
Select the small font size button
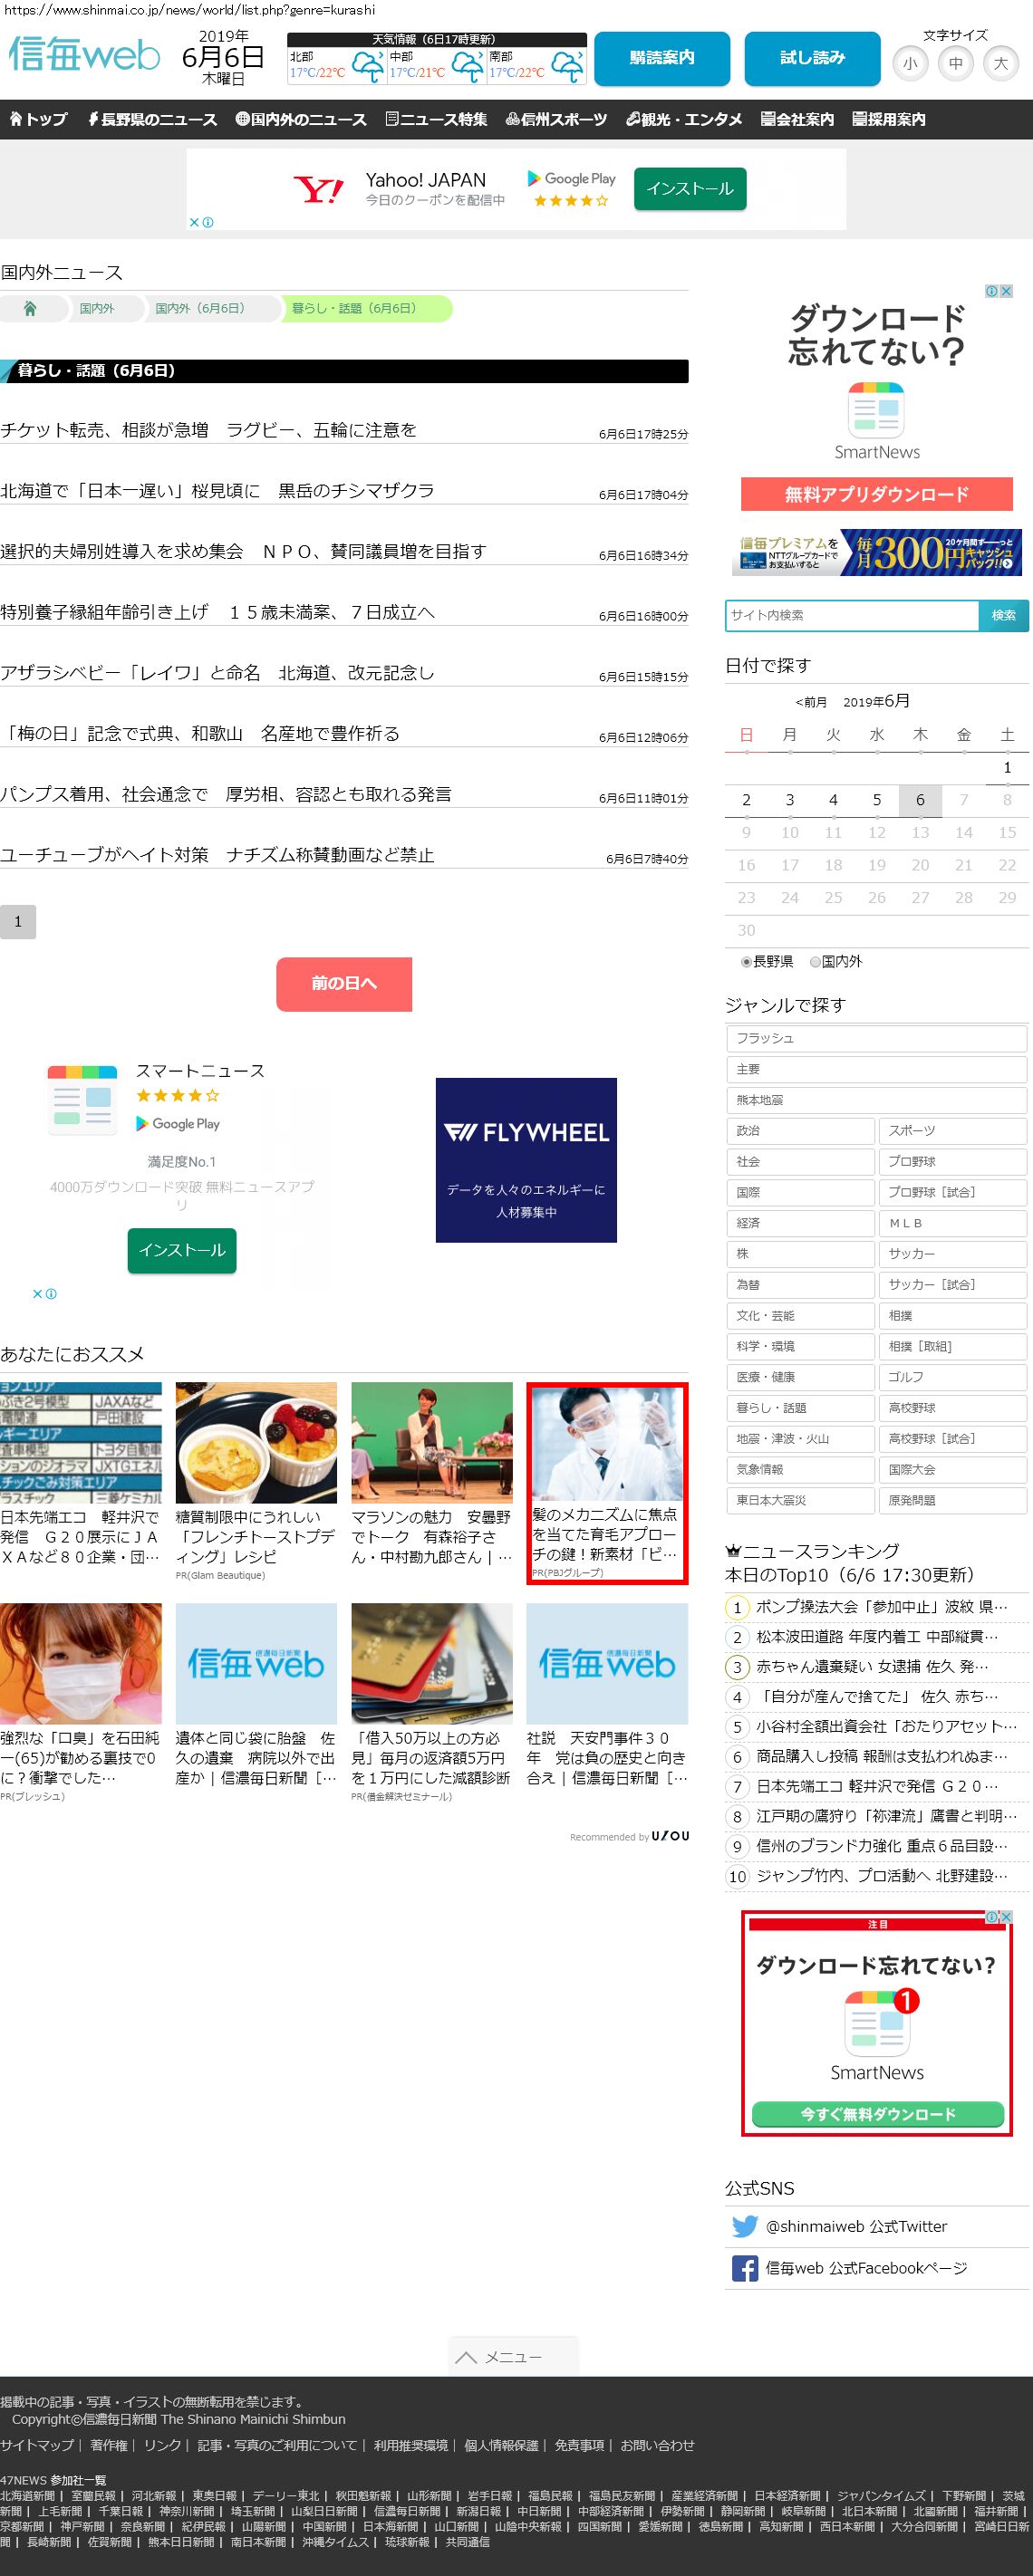(909, 64)
